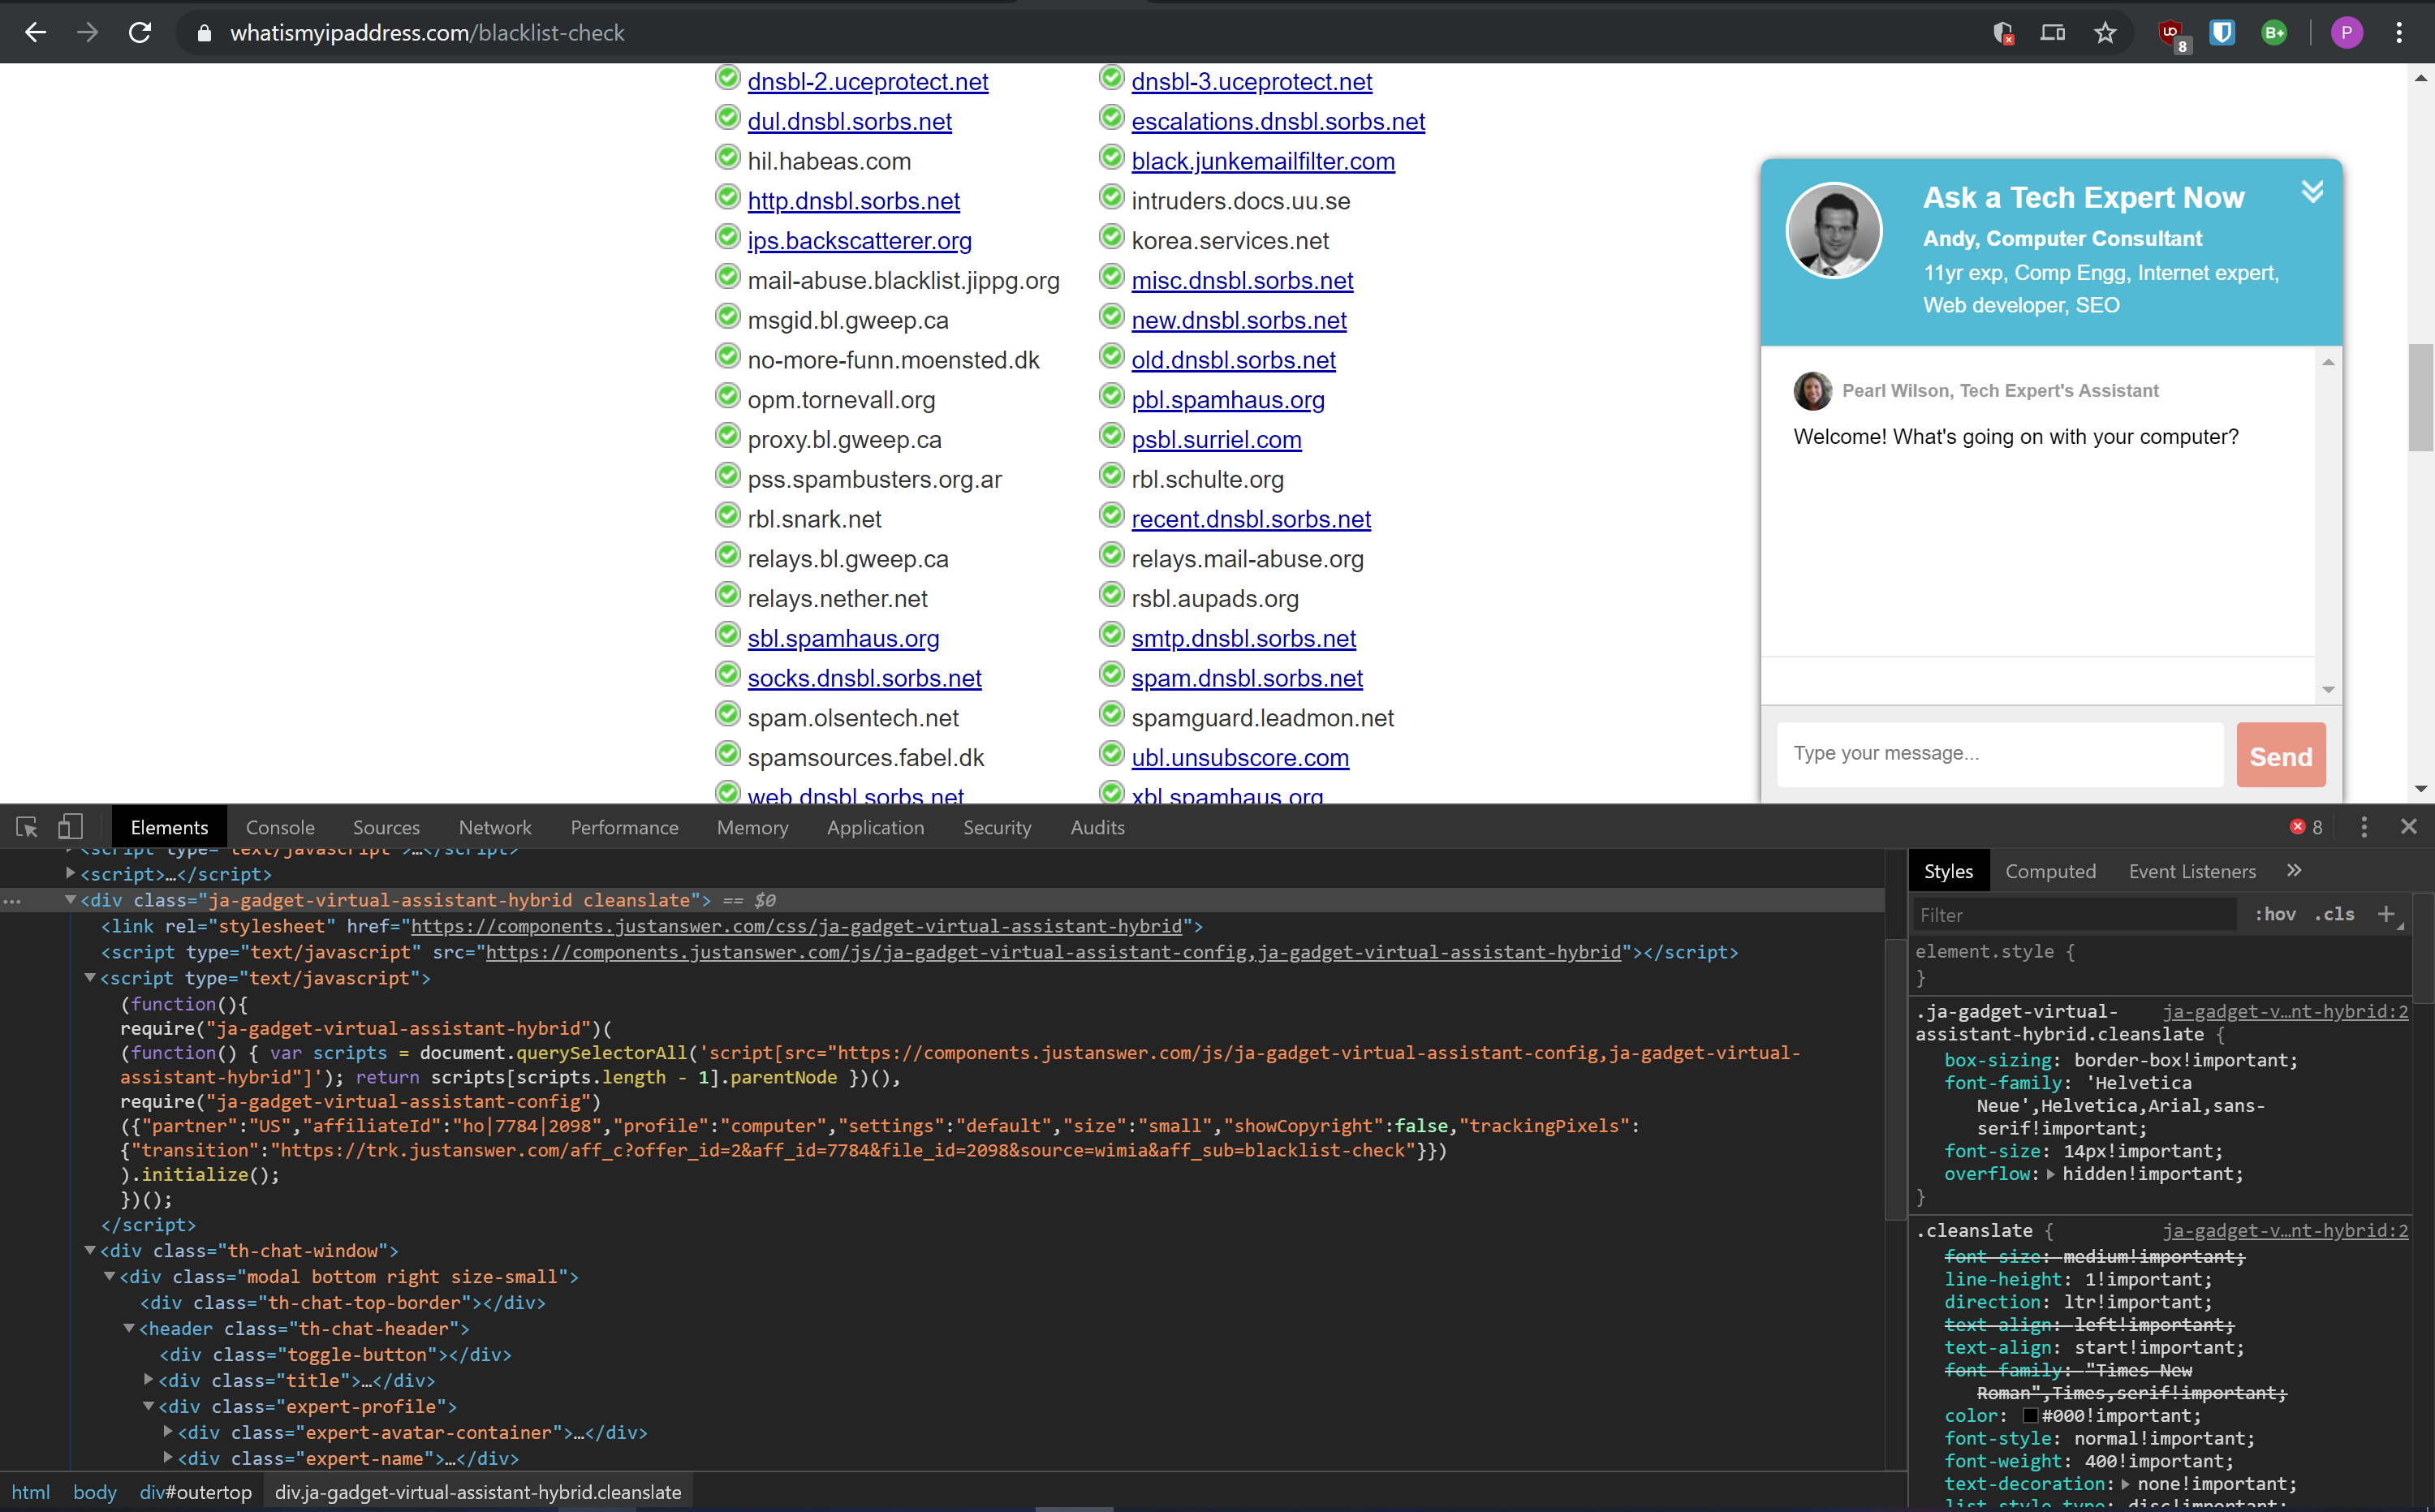Minimize the chat widget with the double chevron
The image size is (2435, 1512).
(x=2313, y=191)
